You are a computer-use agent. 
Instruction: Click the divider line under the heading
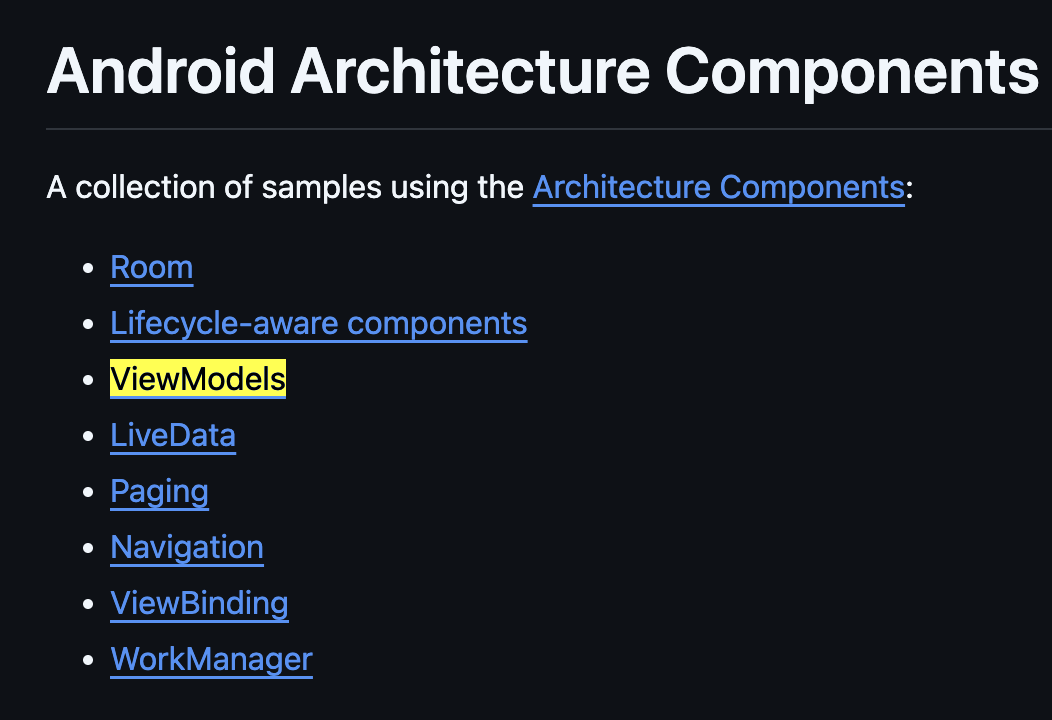(x=549, y=128)
